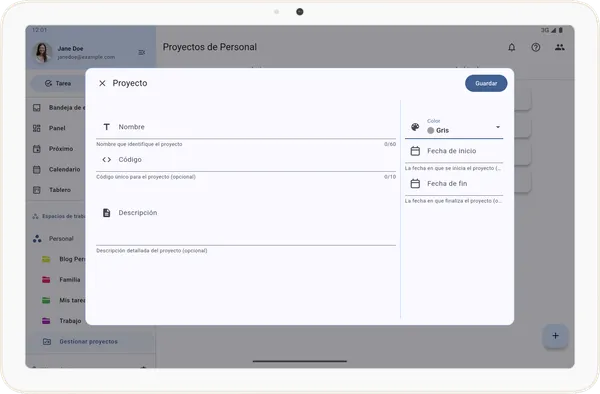Open the help question mark icon
600x394 pixels.
(536, 47)
